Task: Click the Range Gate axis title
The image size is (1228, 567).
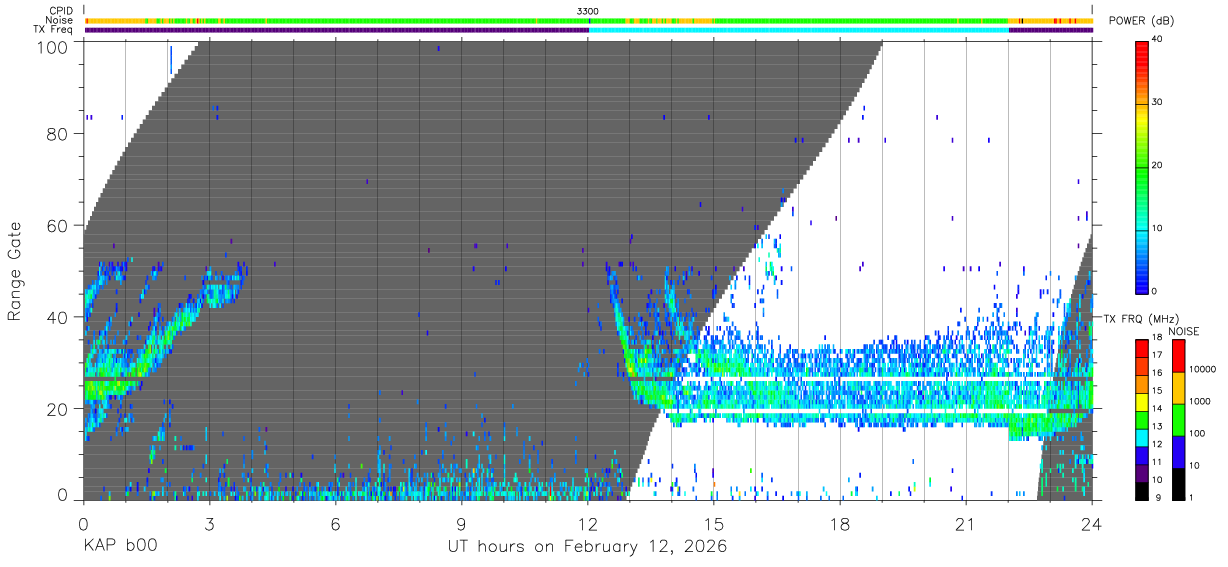Action: point(15,270)
